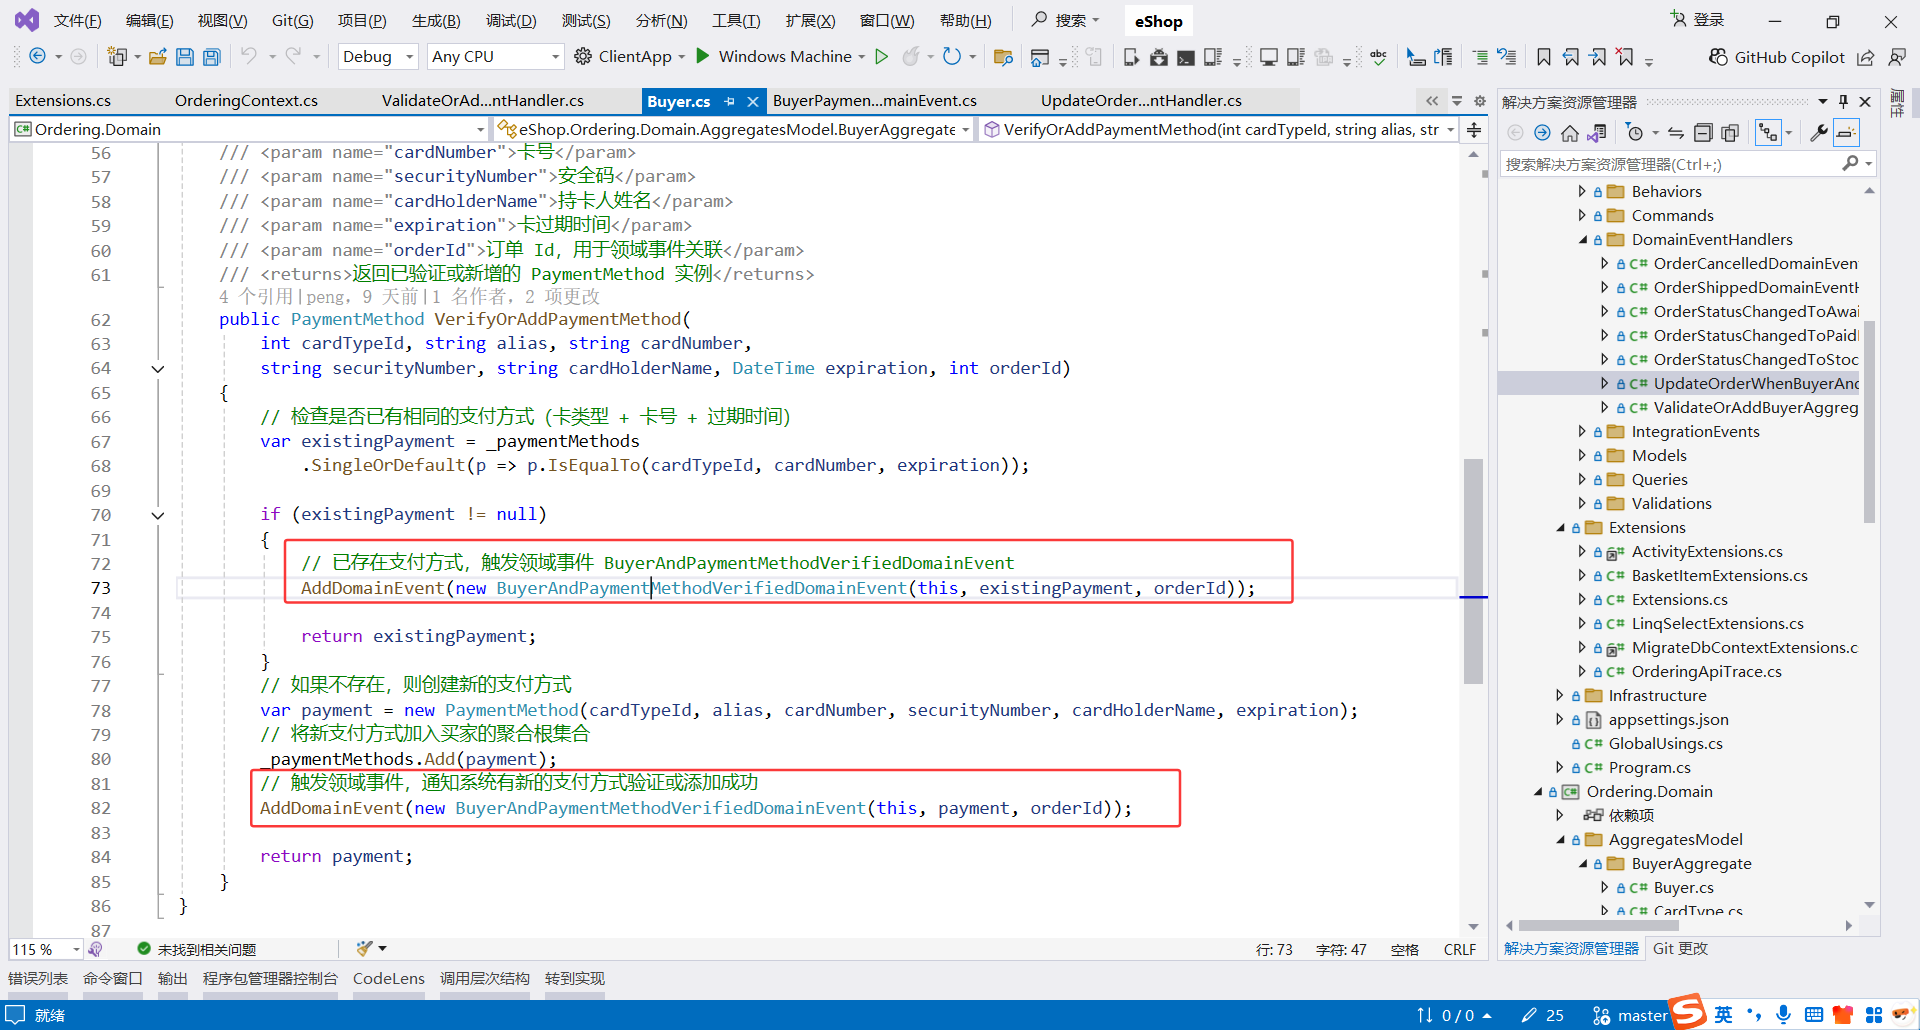Viewport: 1920px width, 1030px height.
Task: Click the Solution Explorer vertical scrollbar thumb
Action: coord(1869,421)
